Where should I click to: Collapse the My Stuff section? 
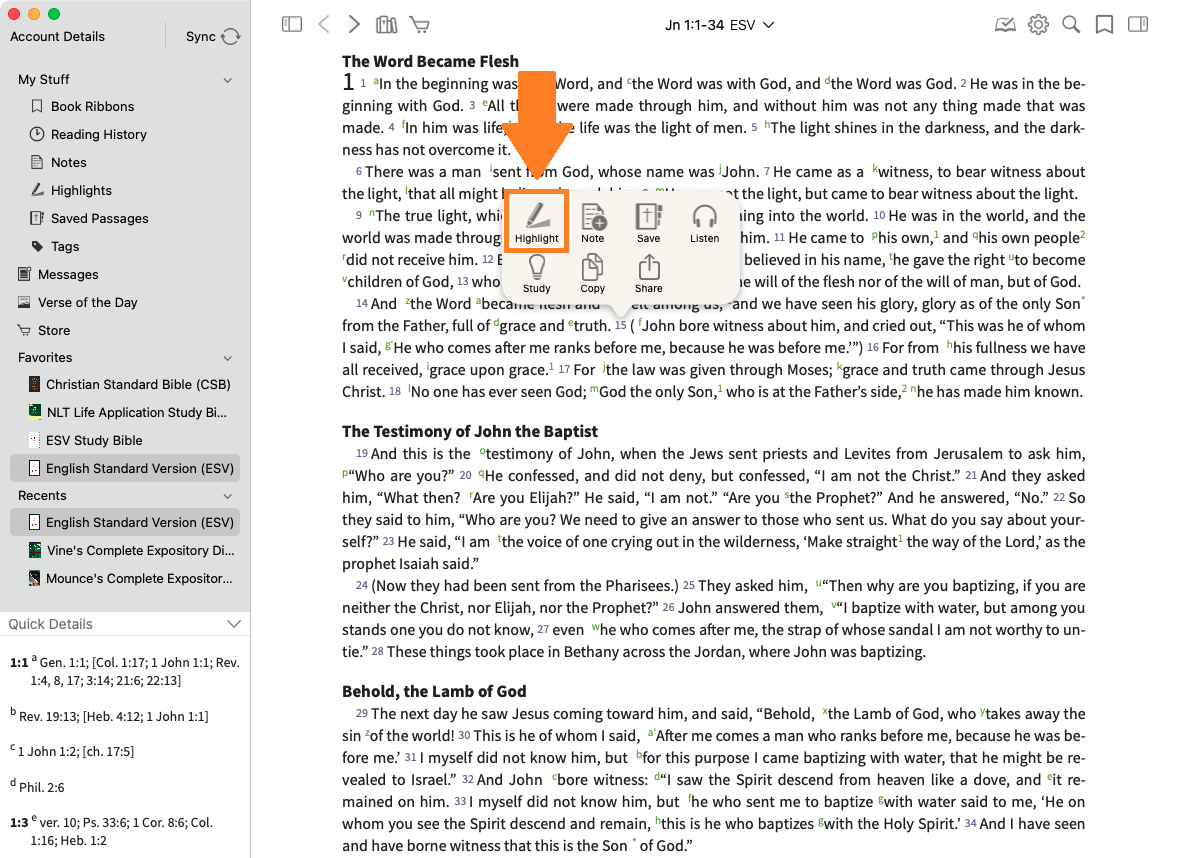pyautogui.click(x=228, y=80)
